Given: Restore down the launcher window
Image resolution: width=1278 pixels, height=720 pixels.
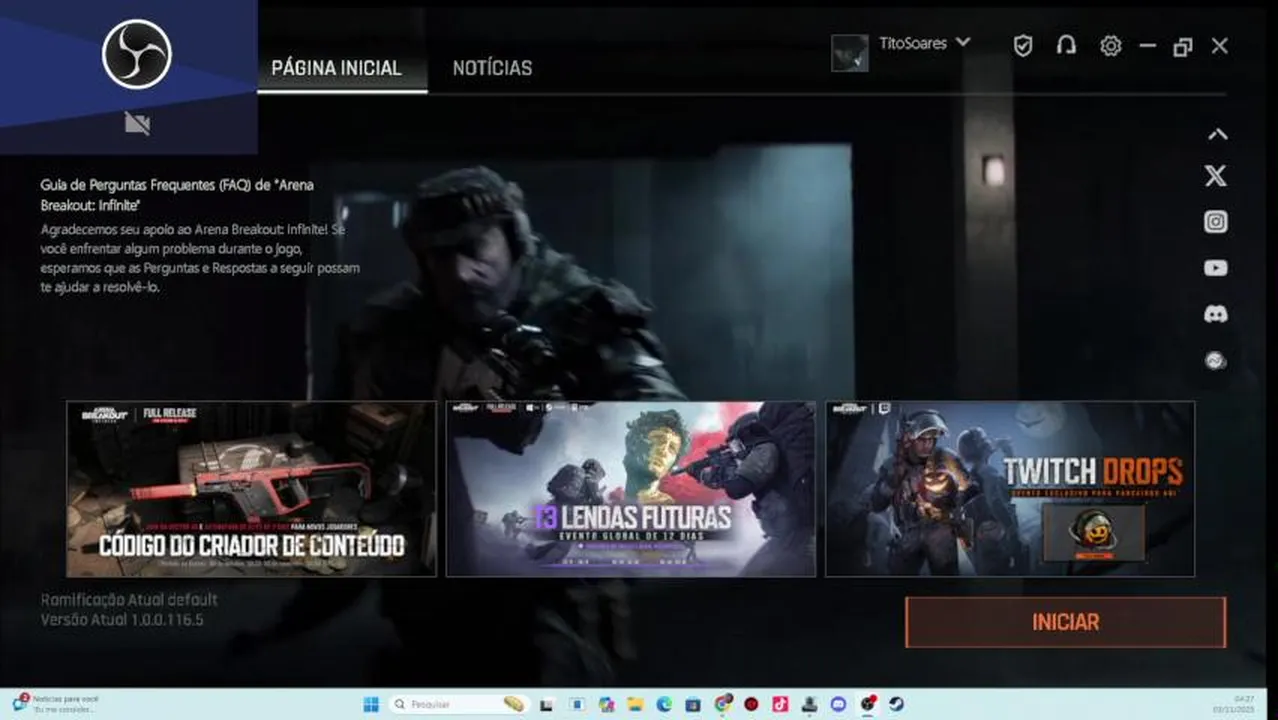Looking at the screenshot, I should point(1183,46).
